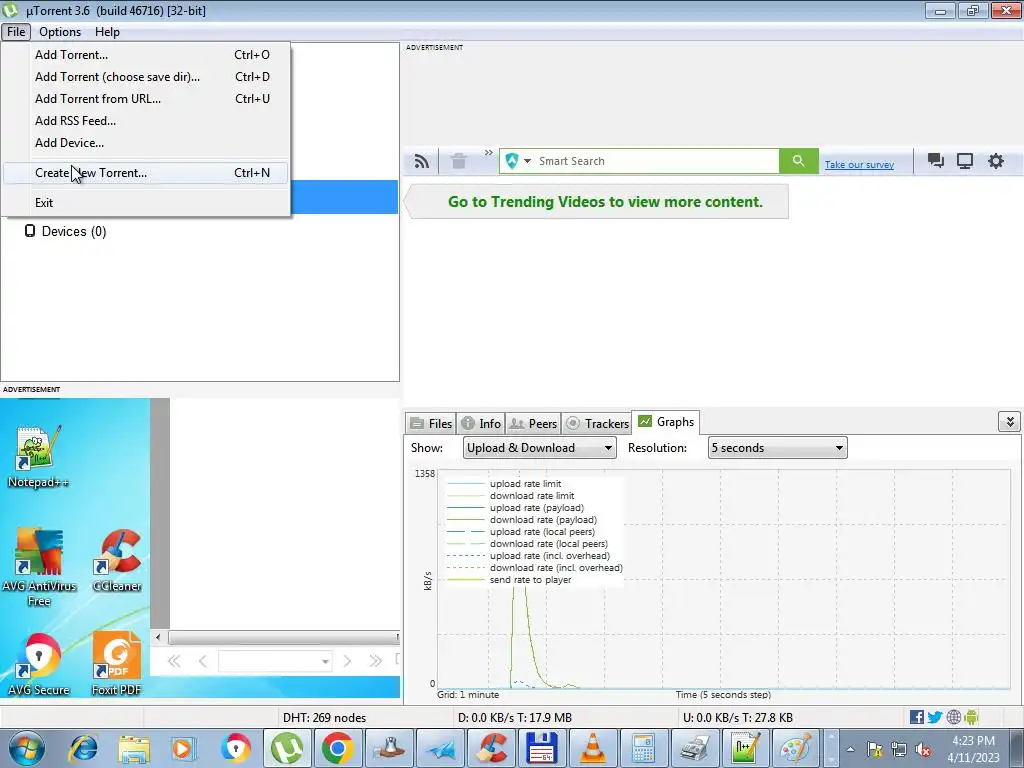
Task: Click the RSS feed toolbar icon
Action: click(x=422, y=161)
